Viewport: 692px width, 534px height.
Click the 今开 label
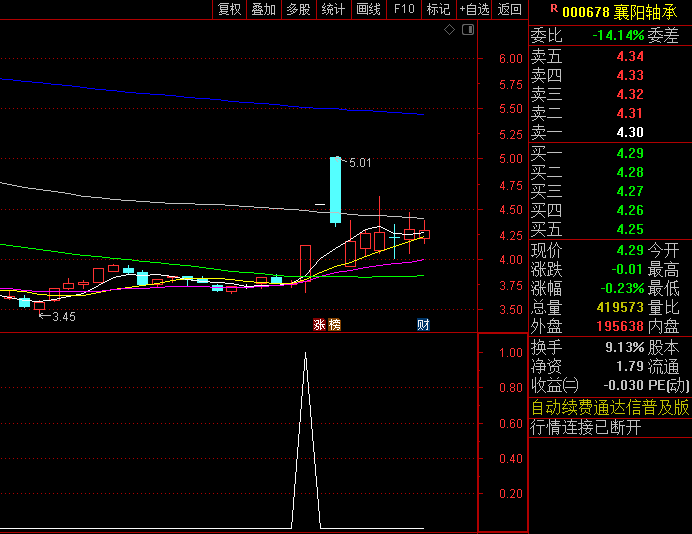coord(663,250)
